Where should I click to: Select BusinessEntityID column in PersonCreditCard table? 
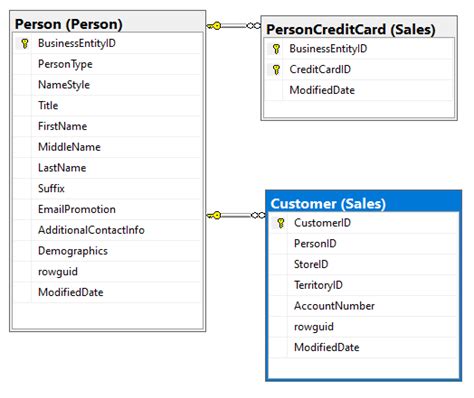pos(359,49)
